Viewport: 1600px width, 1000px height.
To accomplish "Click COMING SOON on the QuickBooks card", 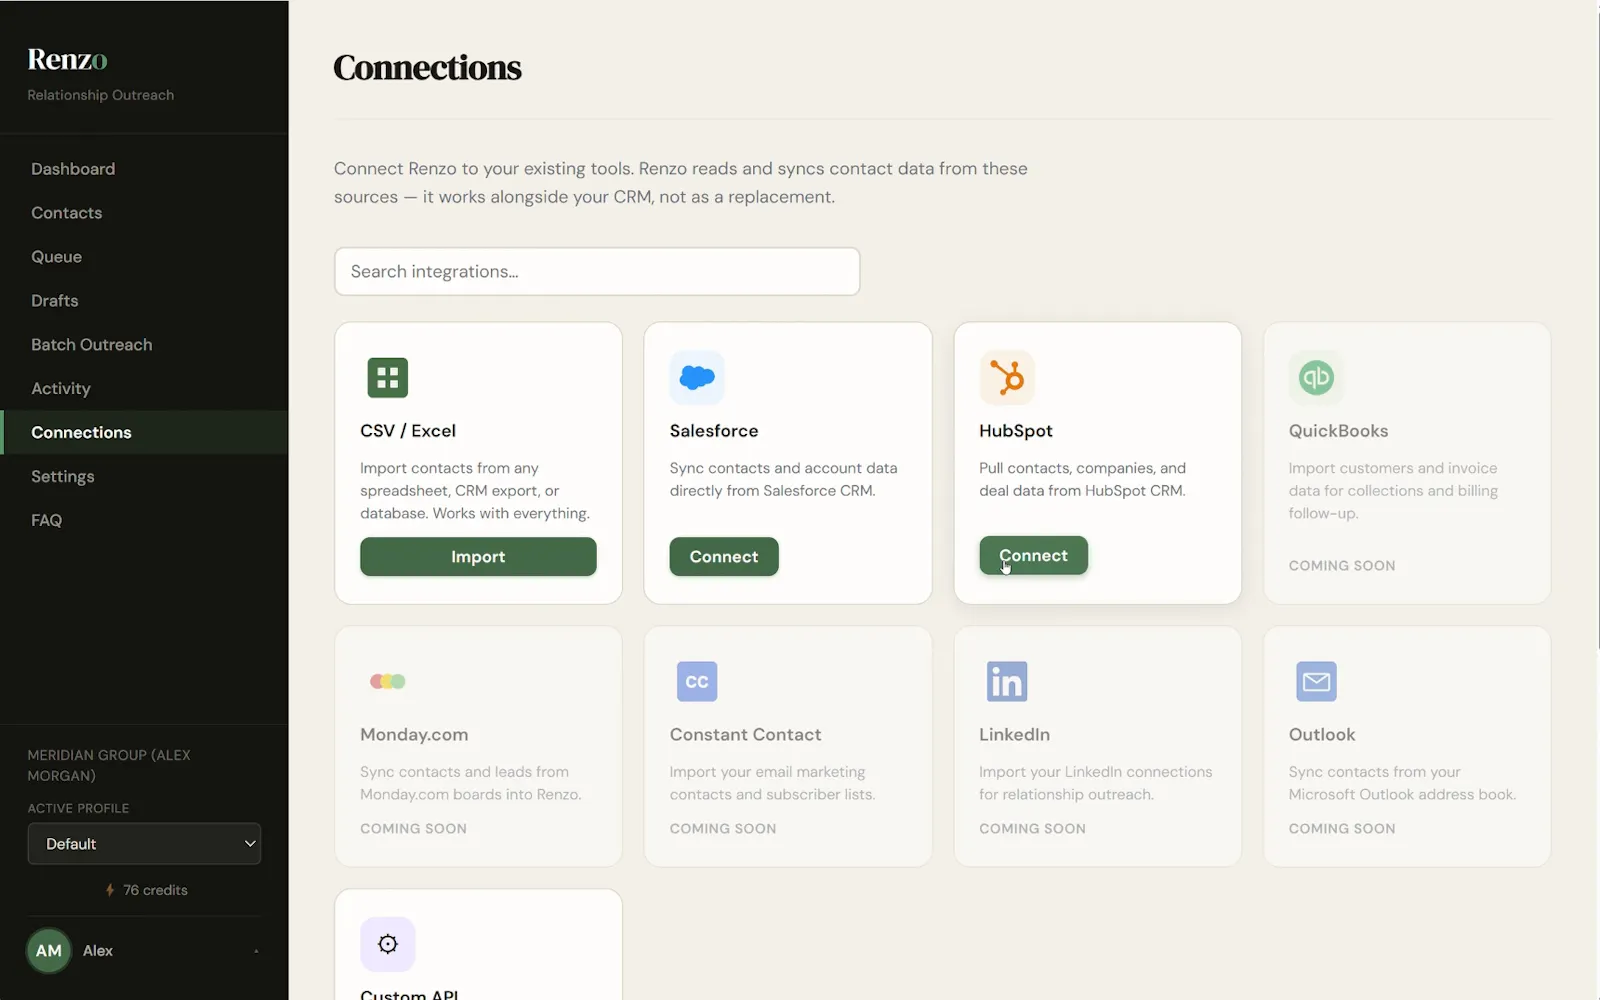I will pyautogui.click(x=1342, y=566).
